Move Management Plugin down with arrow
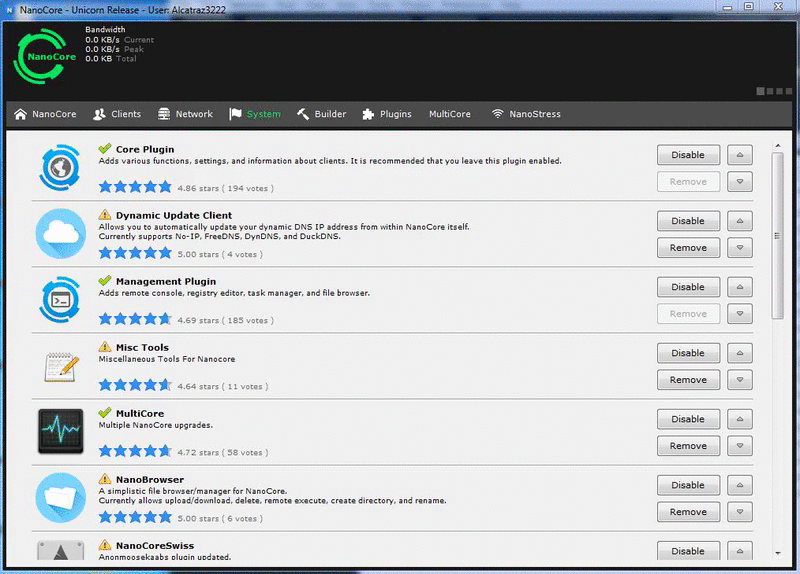Screen dimensions: 800x574 coord(740,314)
